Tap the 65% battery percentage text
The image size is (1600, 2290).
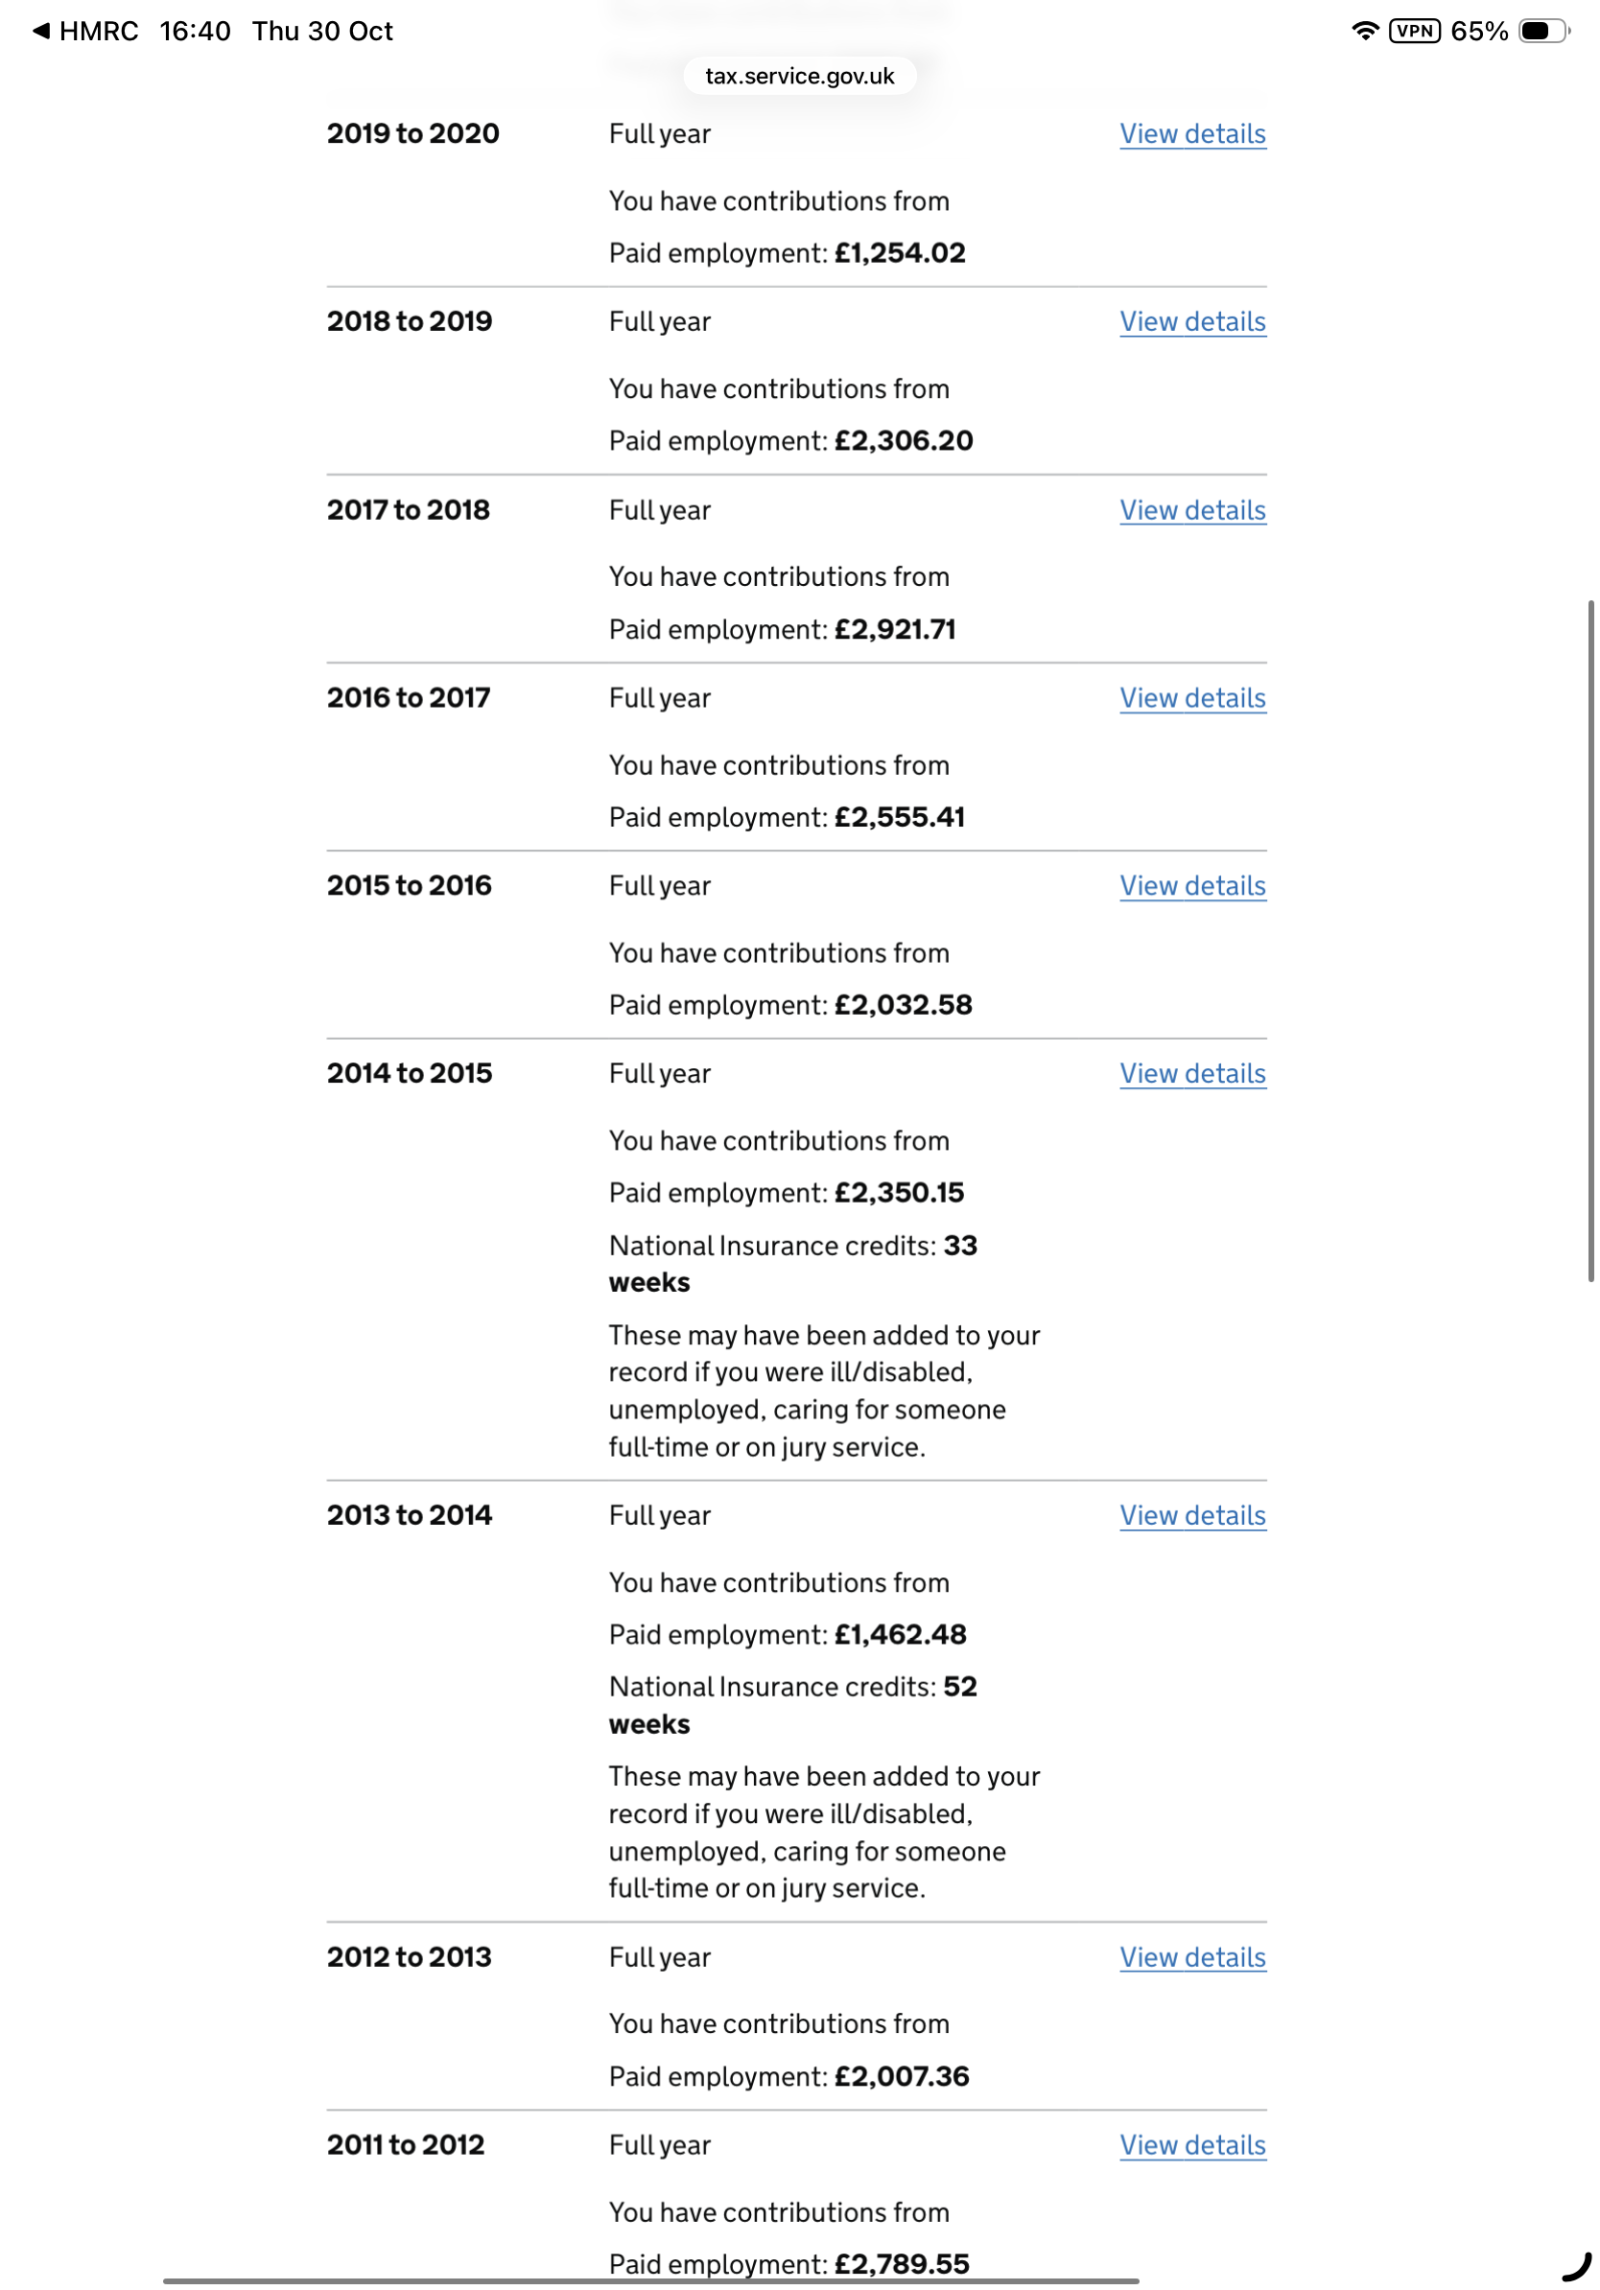pyautogui.click(x=1479, y=31)
